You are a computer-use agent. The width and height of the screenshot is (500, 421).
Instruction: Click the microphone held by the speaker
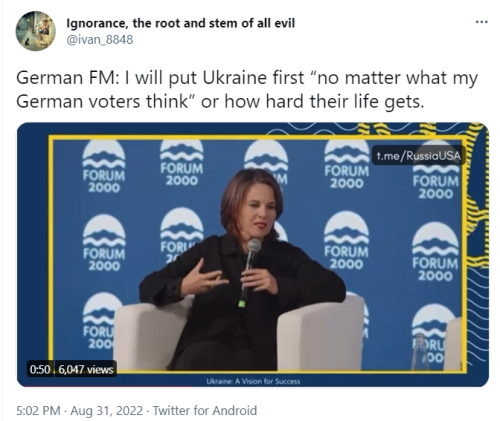[x=249, y=272]
